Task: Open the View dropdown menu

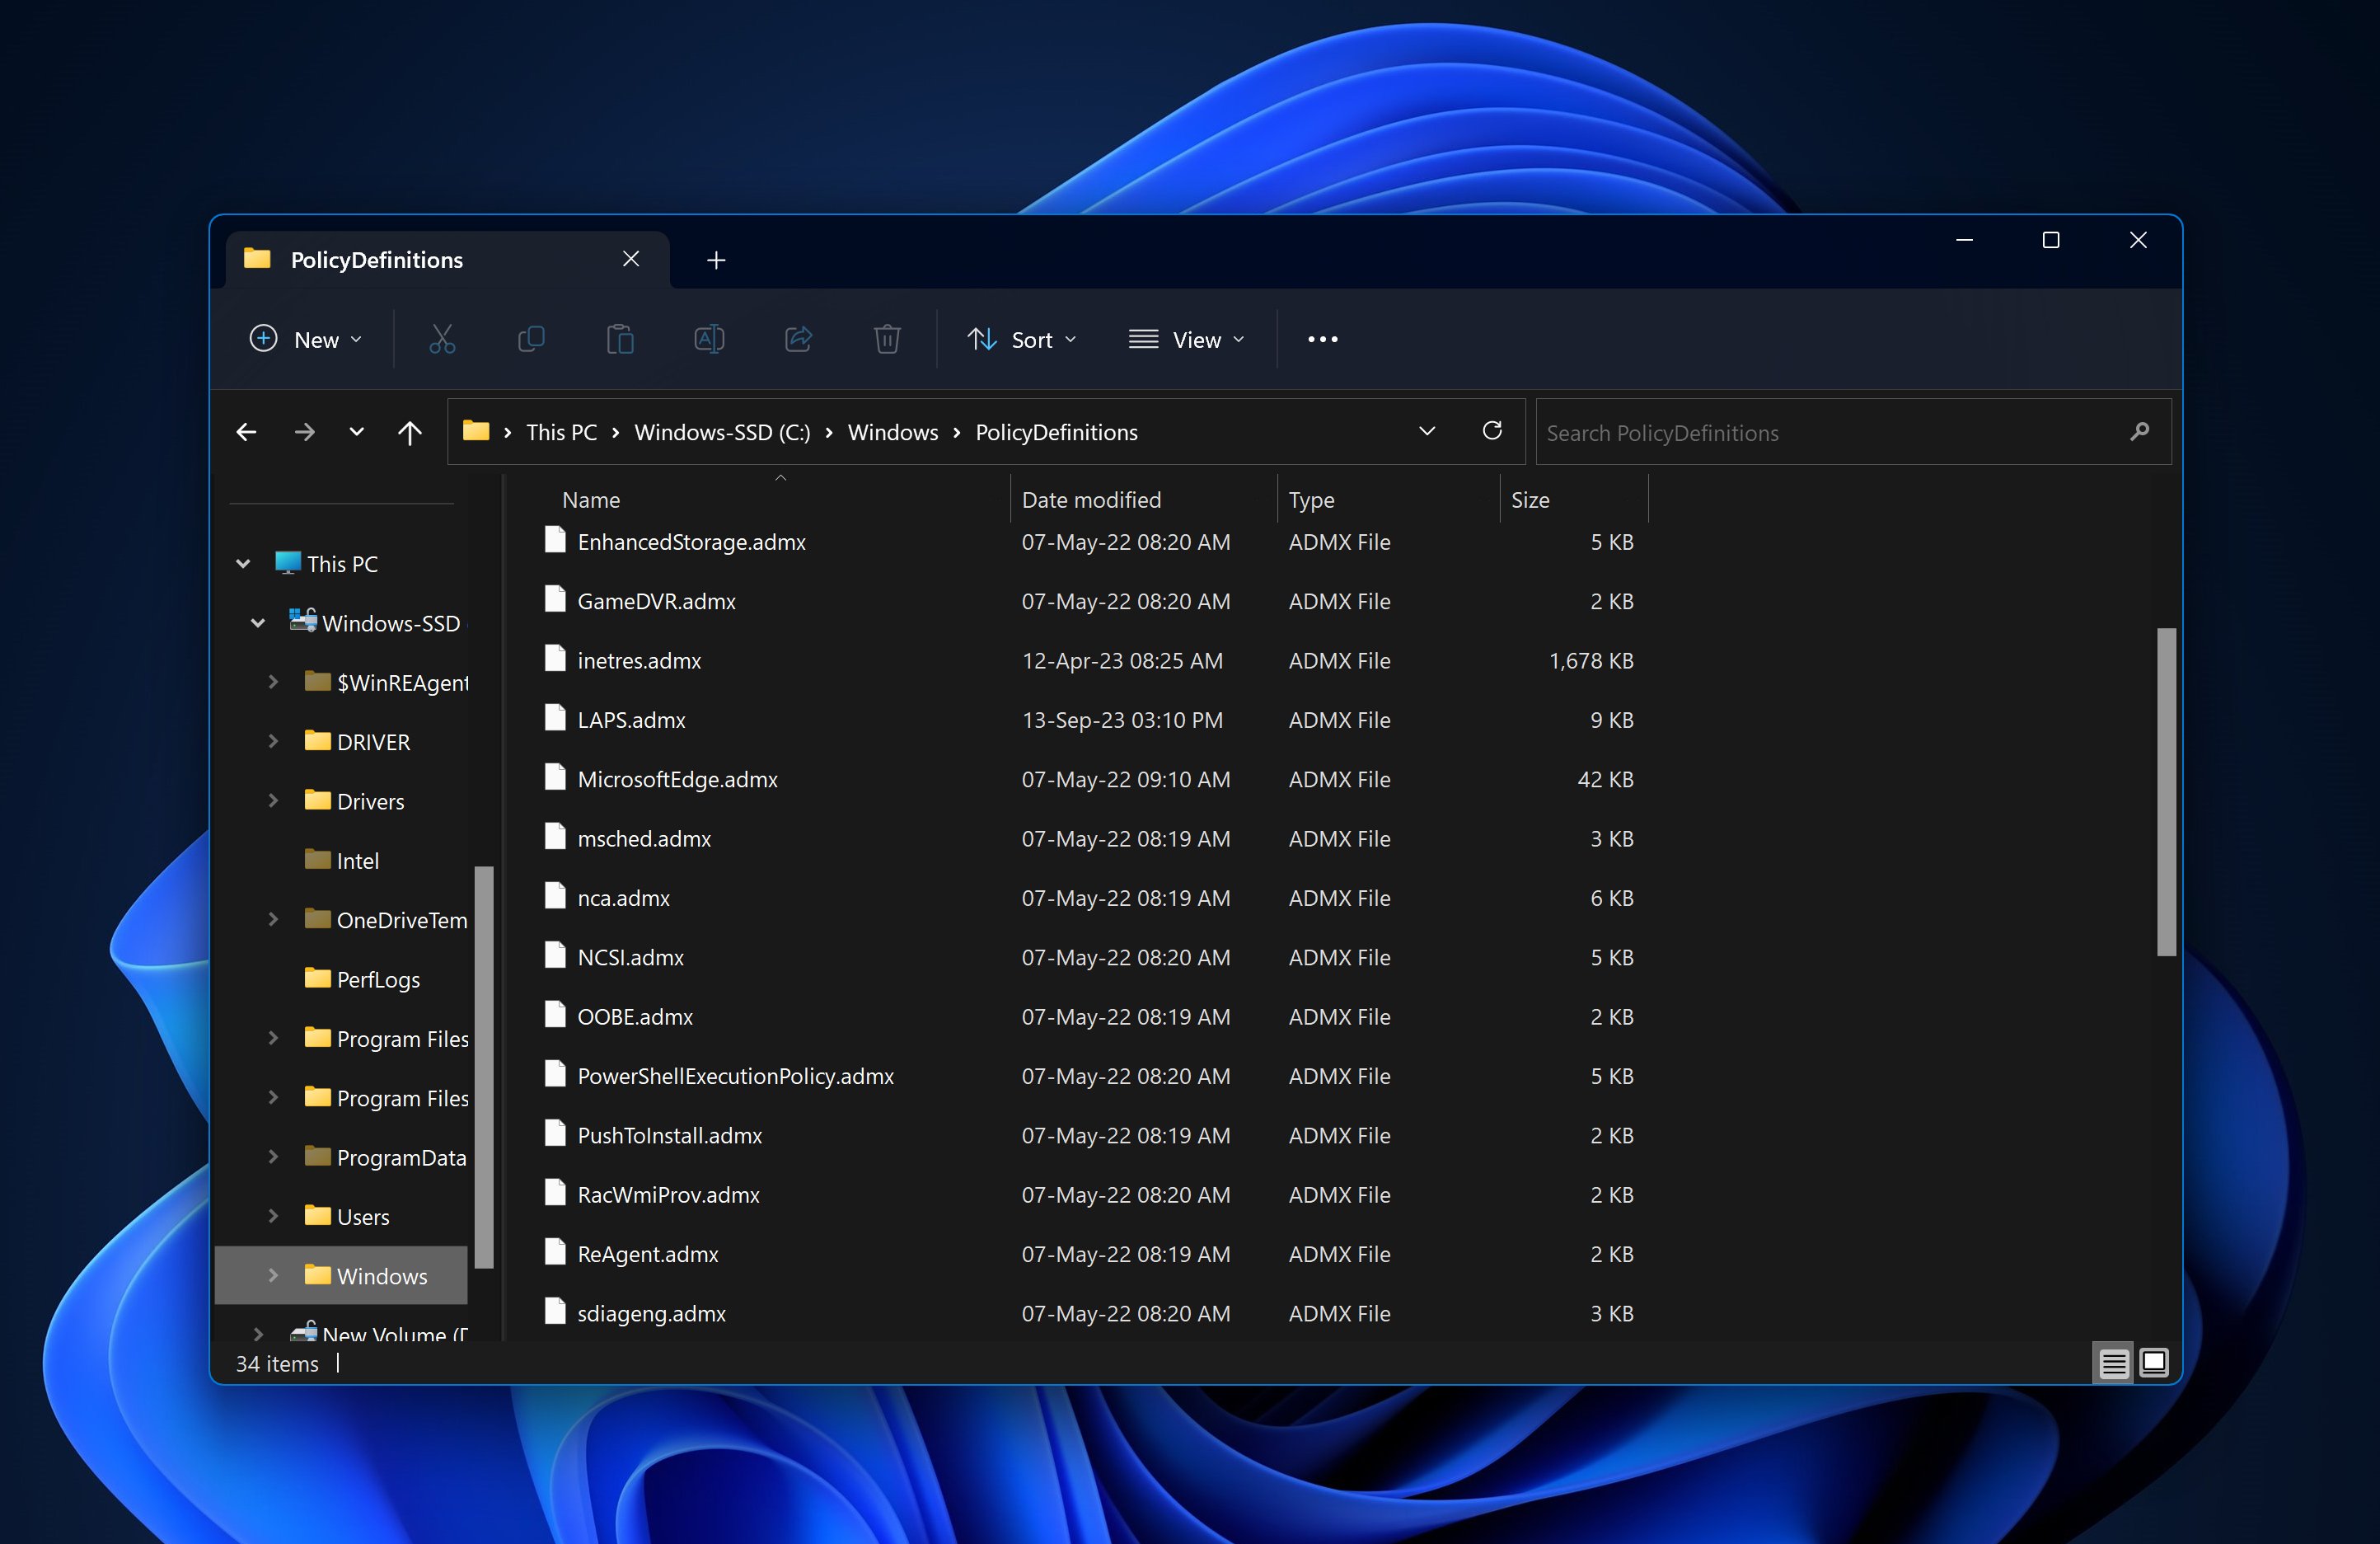Action: point(1187,340)
